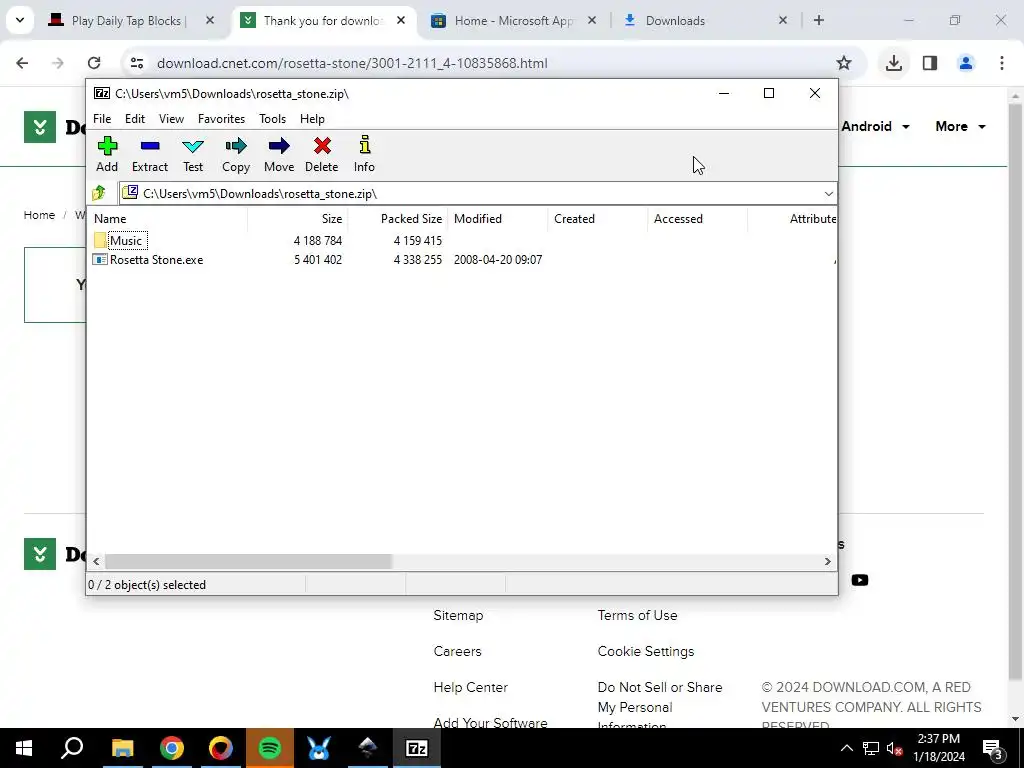This screenshot has height=768, width=1024.
Task: Click the horizontal scrollbar right arrow
Action: coord(827,561)
